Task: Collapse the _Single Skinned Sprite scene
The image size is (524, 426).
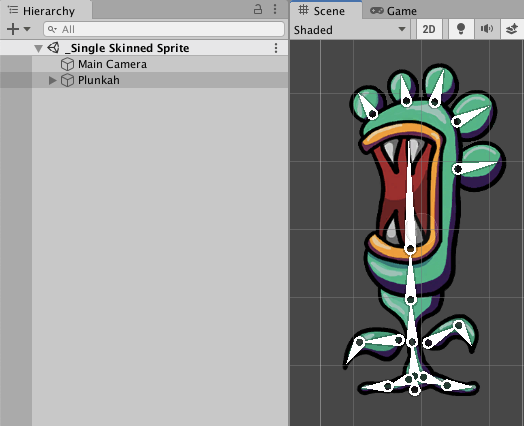Action: (x=38, y=48)
